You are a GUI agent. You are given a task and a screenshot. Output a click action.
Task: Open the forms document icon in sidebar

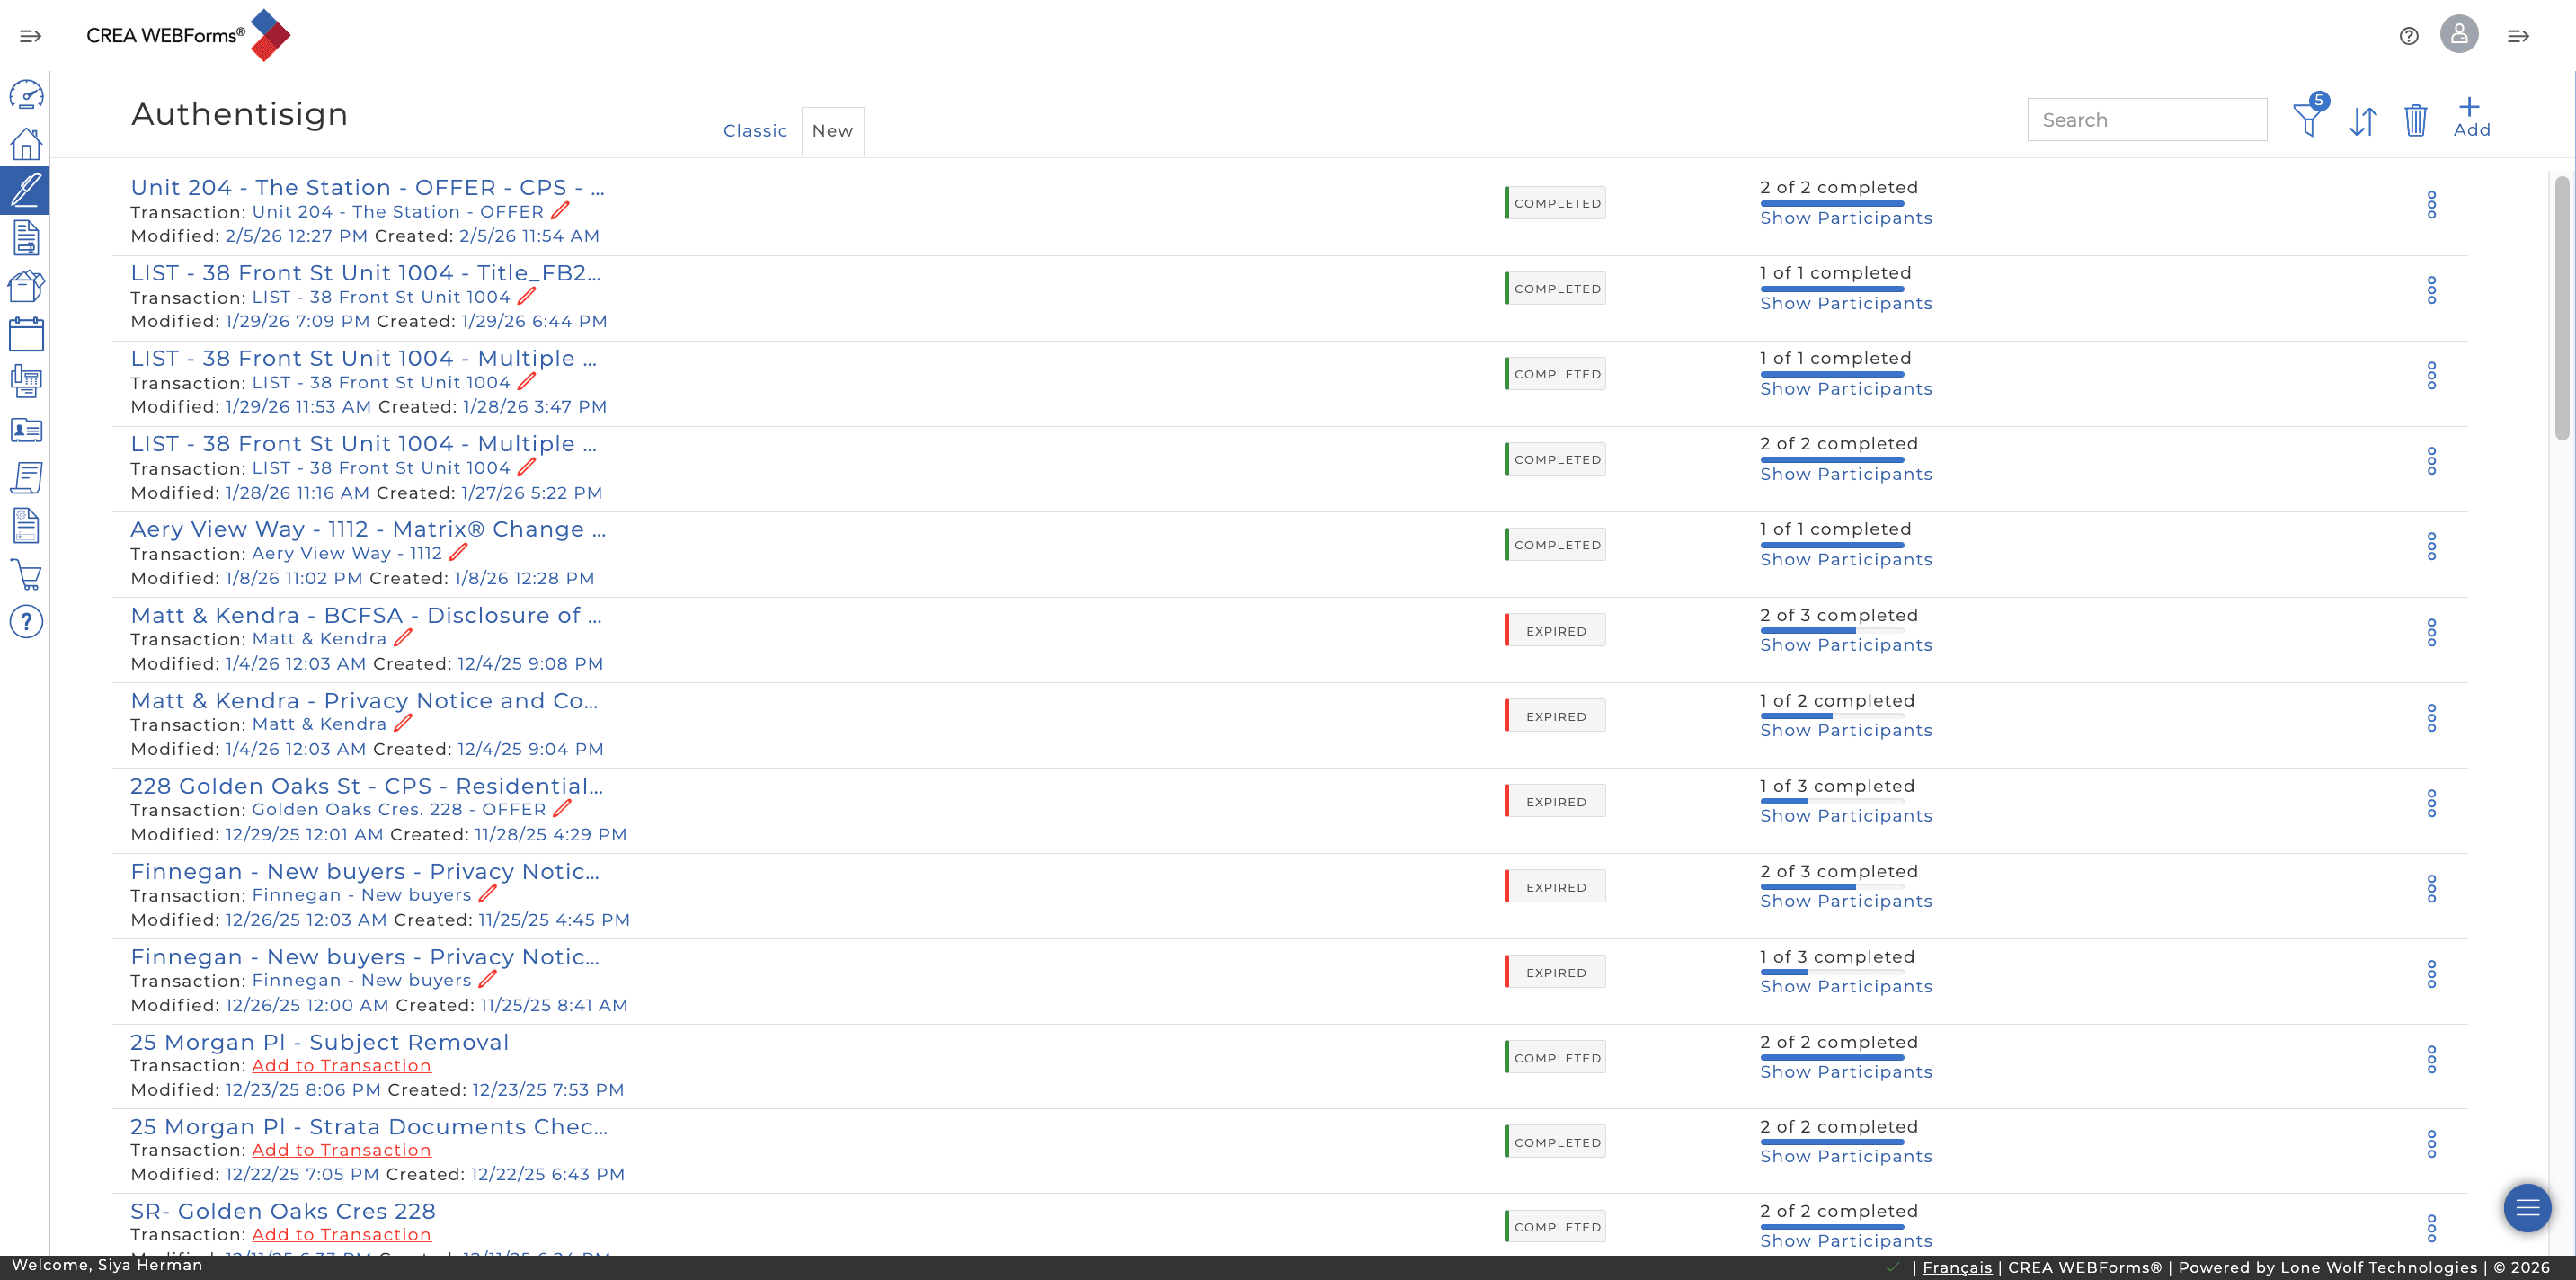pos(26,238)
